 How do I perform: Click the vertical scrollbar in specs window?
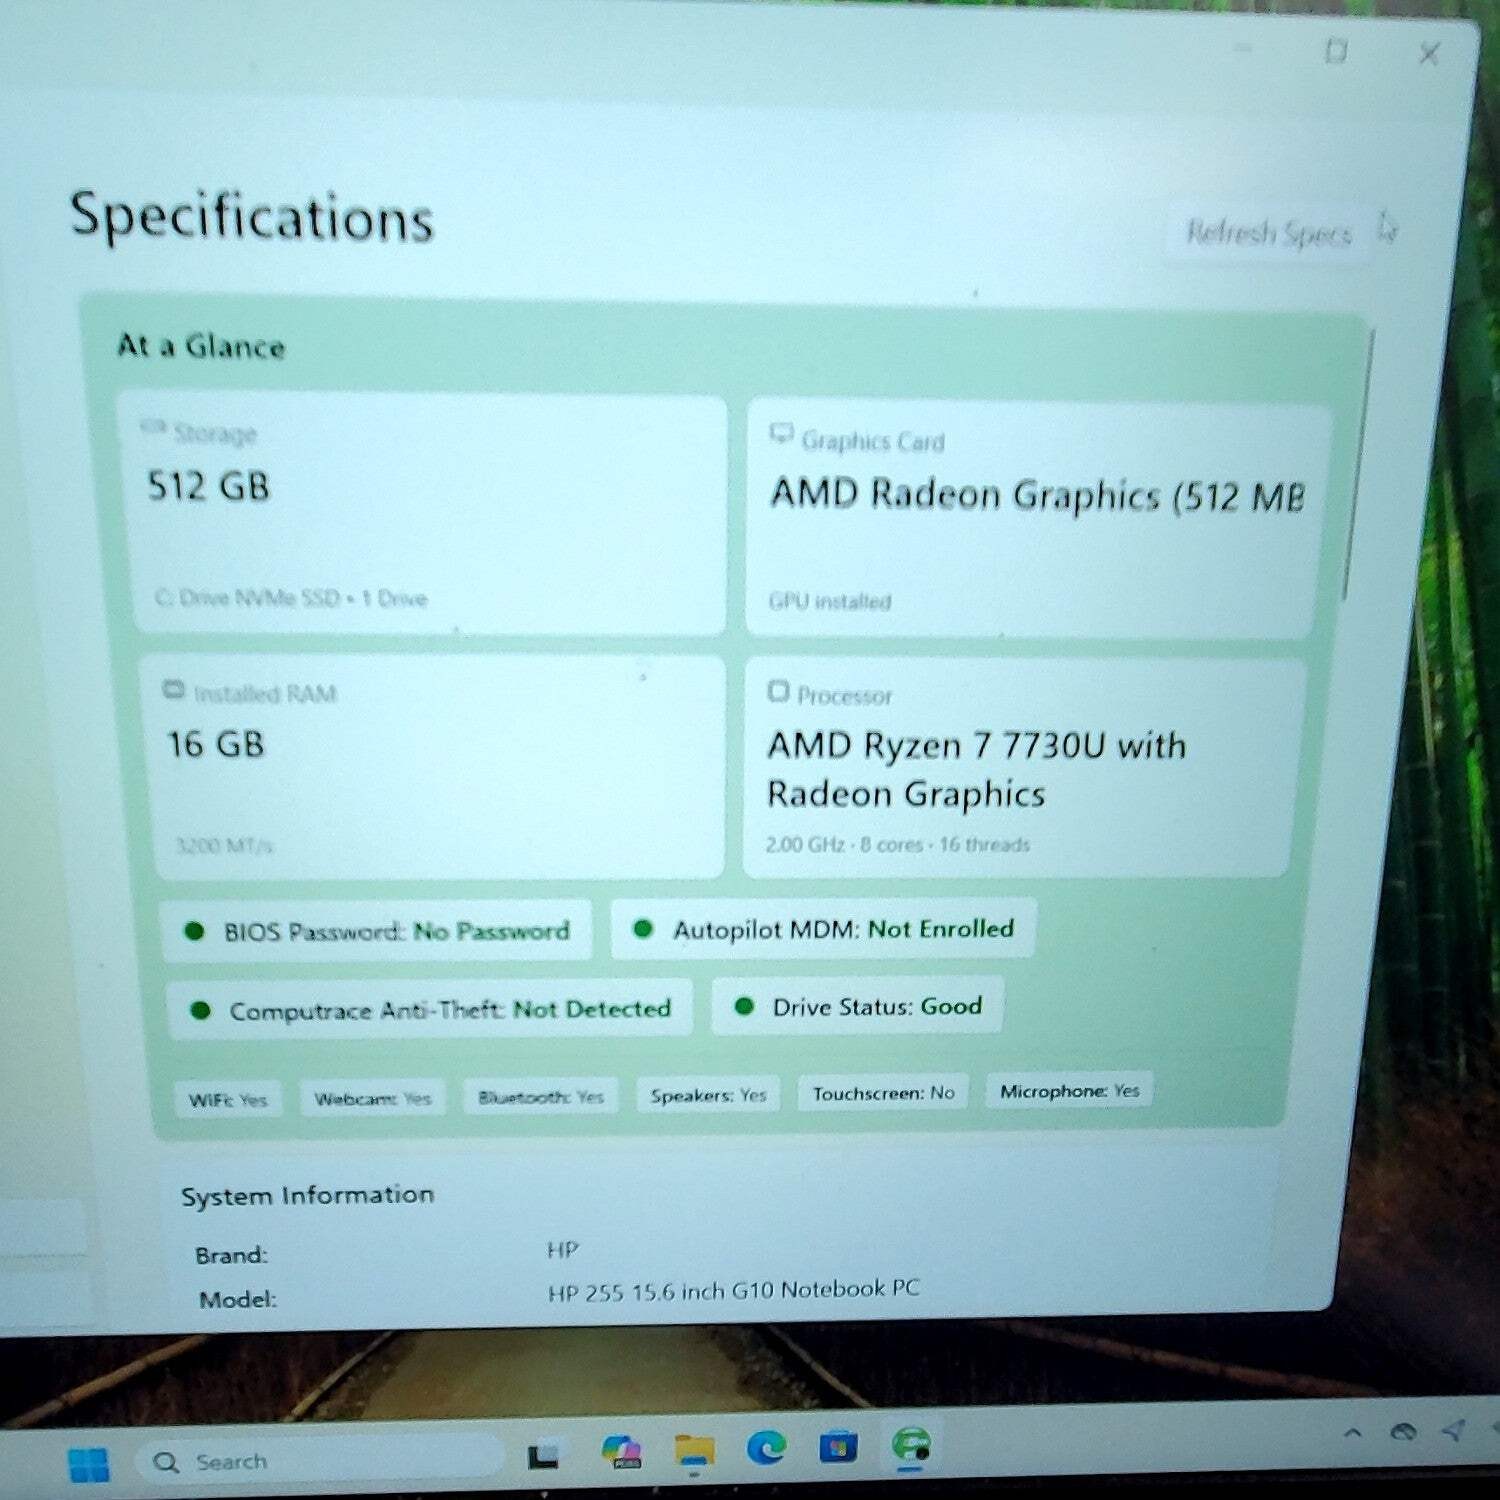pos(1358,465)
